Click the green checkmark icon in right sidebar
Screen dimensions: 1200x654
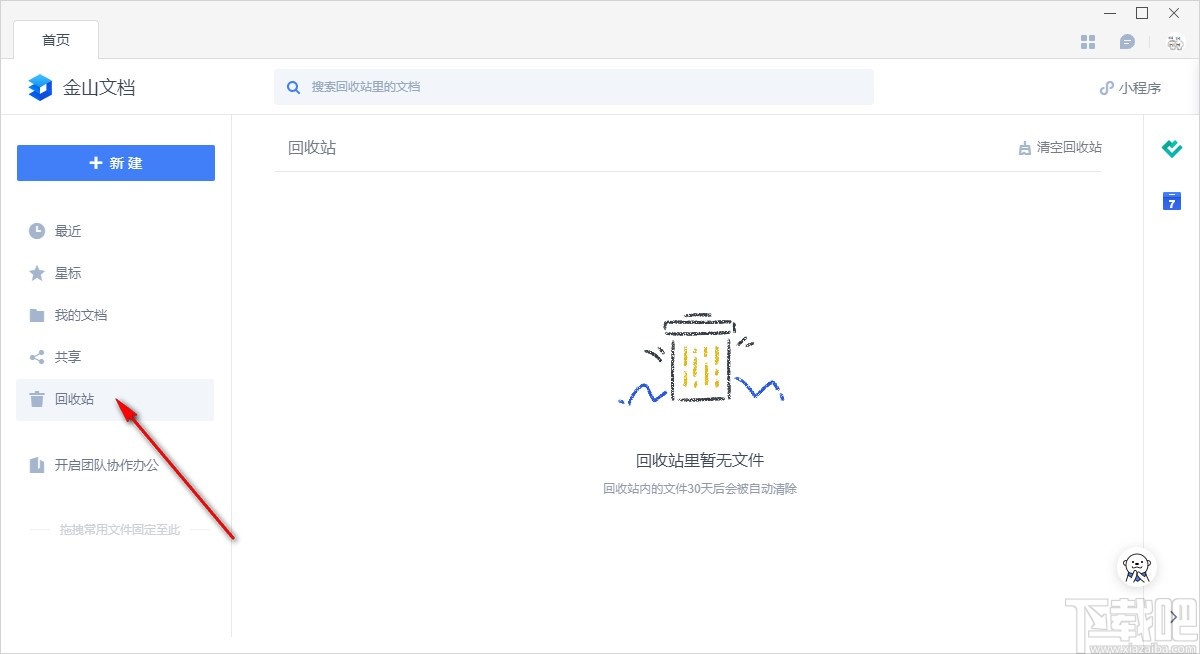point(1172,149)
